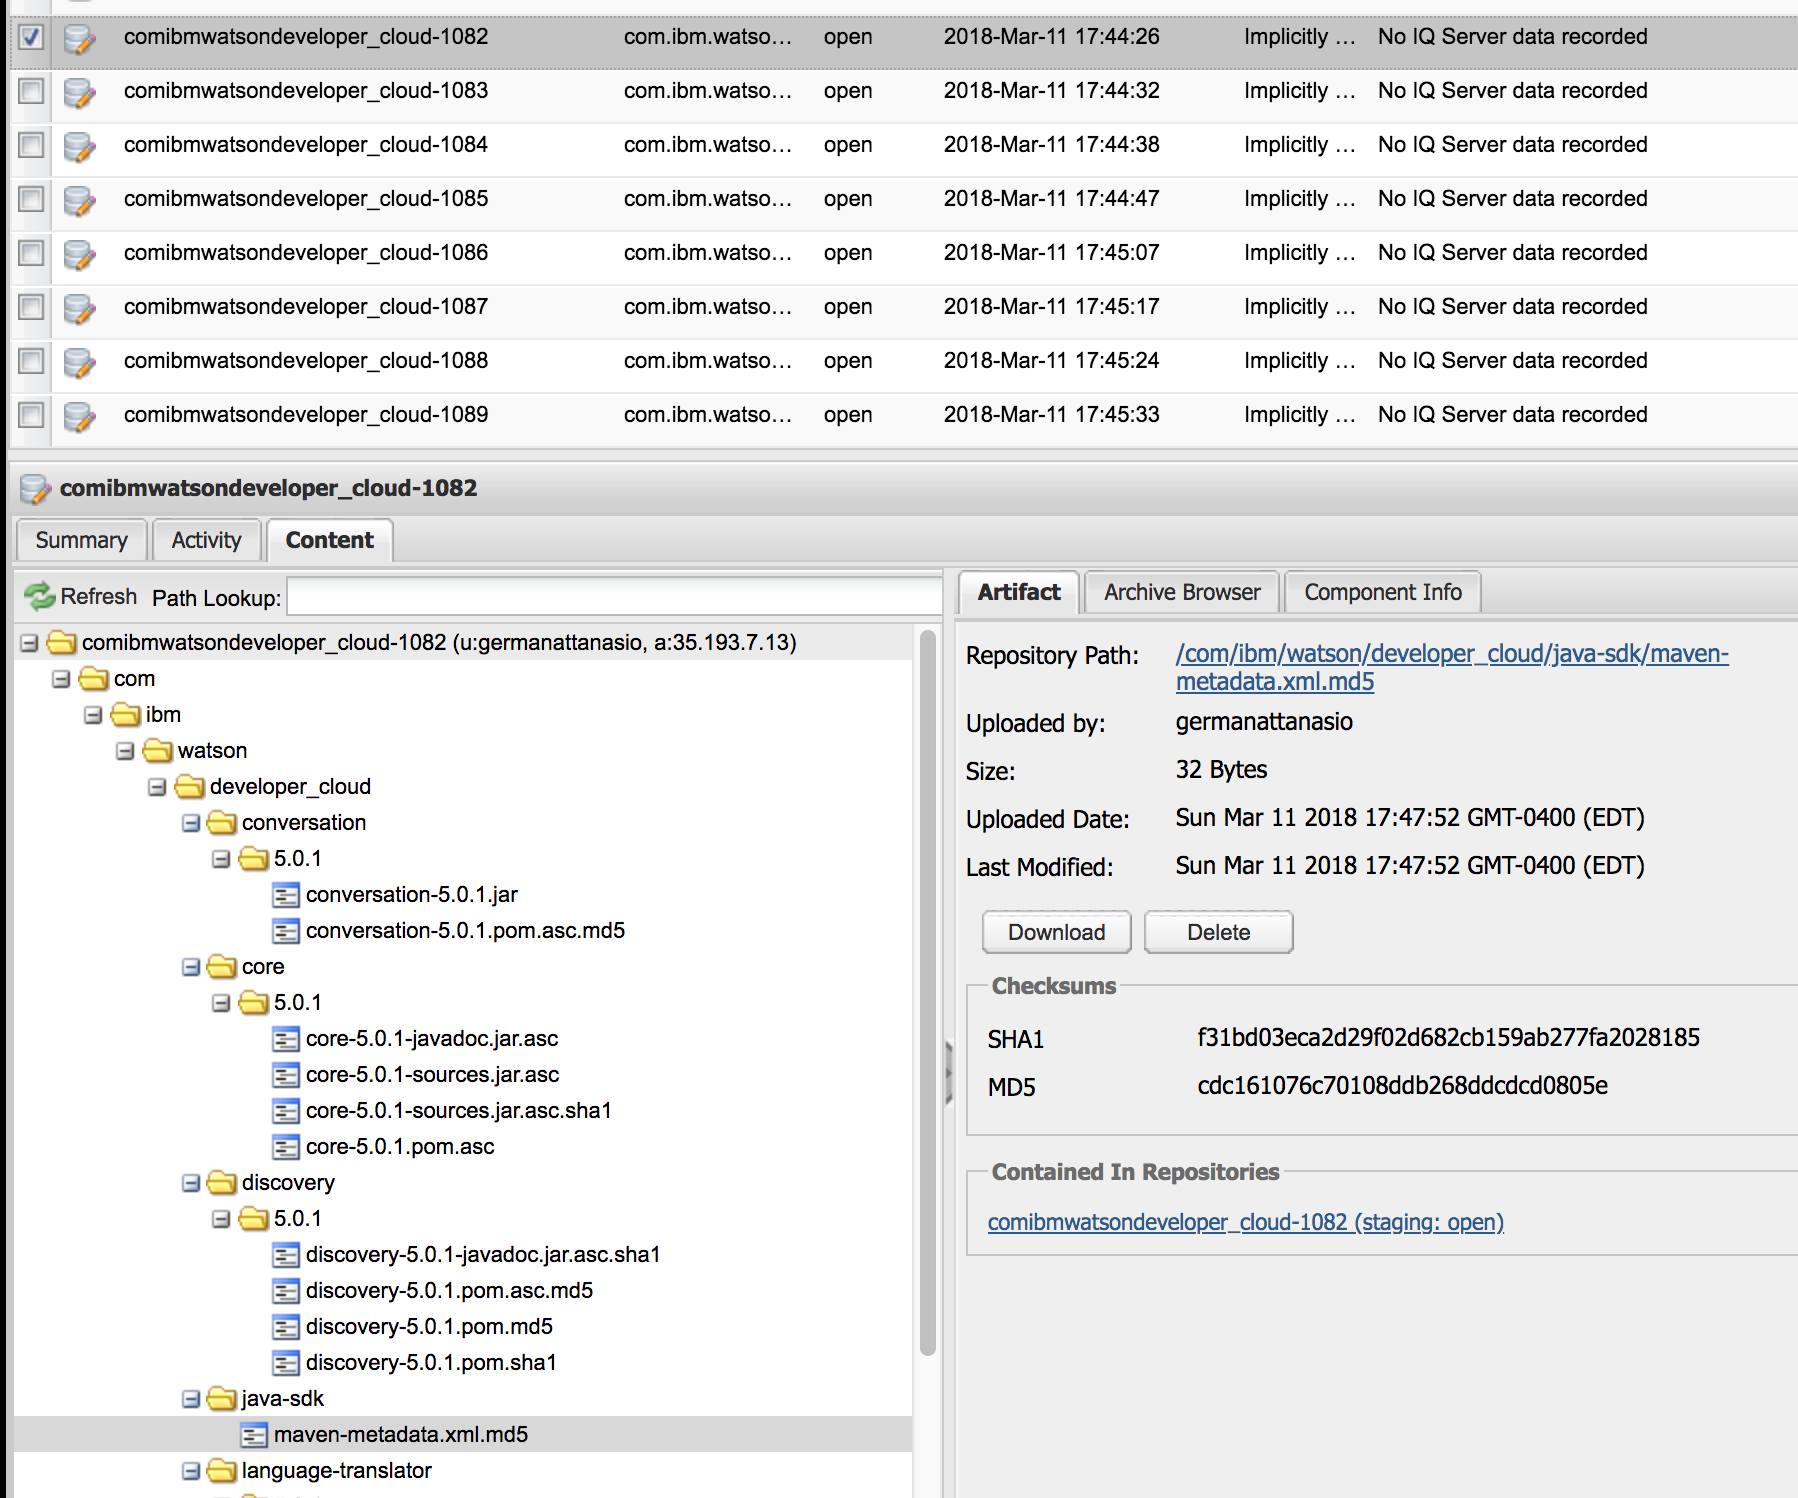Collapse the 5.0.1 folder under discovery
The width and height of the screenshot is (1798, 1498).
[221, 1219]
